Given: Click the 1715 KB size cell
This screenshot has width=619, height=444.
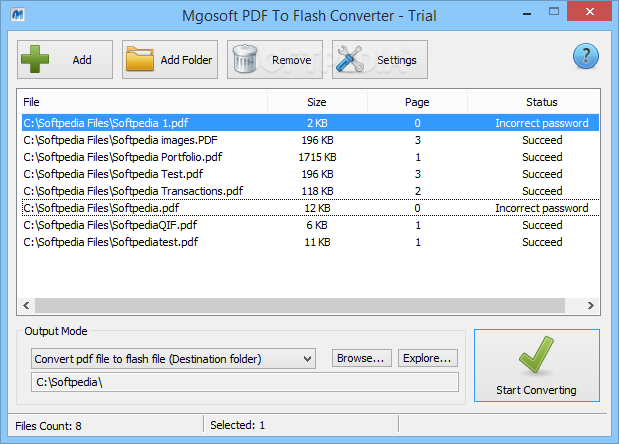Looking at the screenshot, I should [x=317, y=157].
